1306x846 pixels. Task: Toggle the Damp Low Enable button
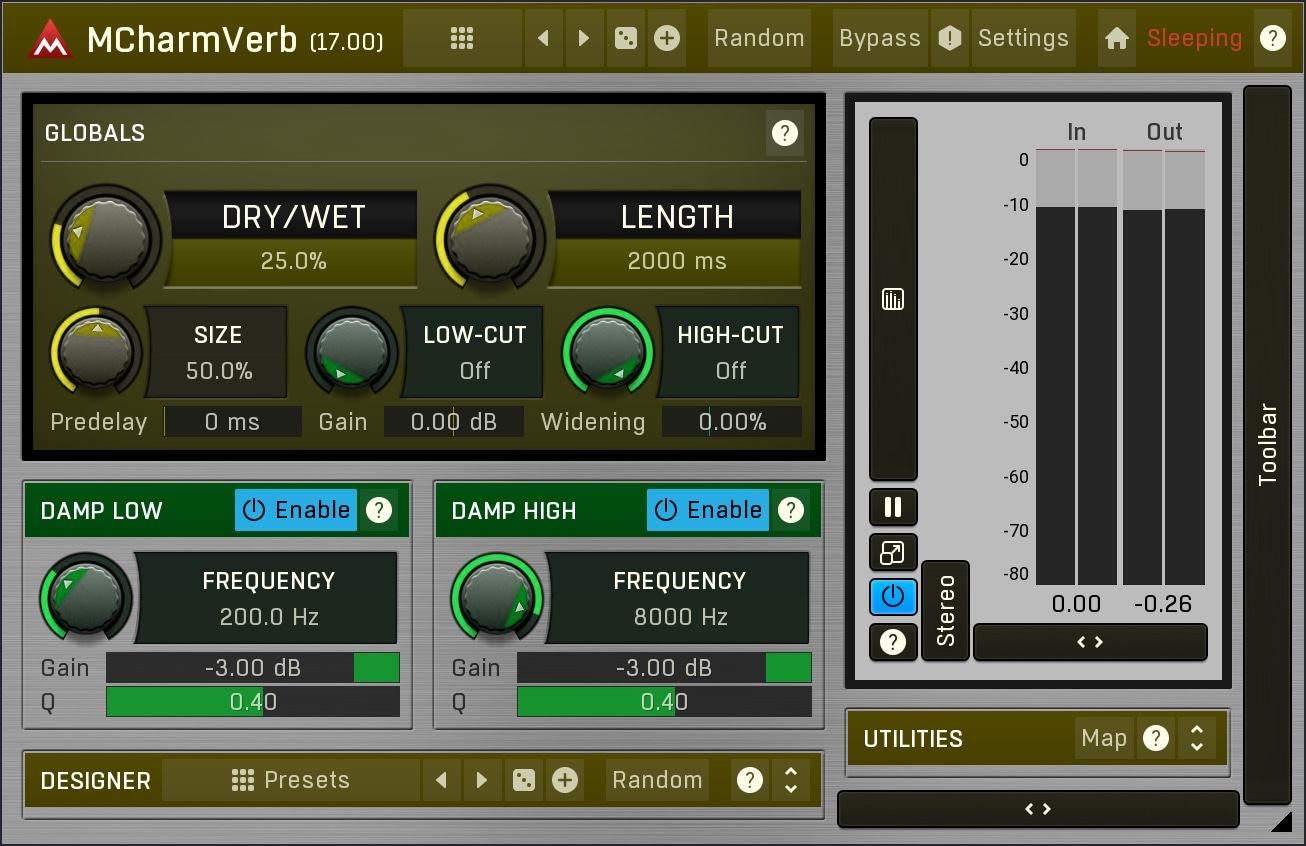(x=296, y=510)
